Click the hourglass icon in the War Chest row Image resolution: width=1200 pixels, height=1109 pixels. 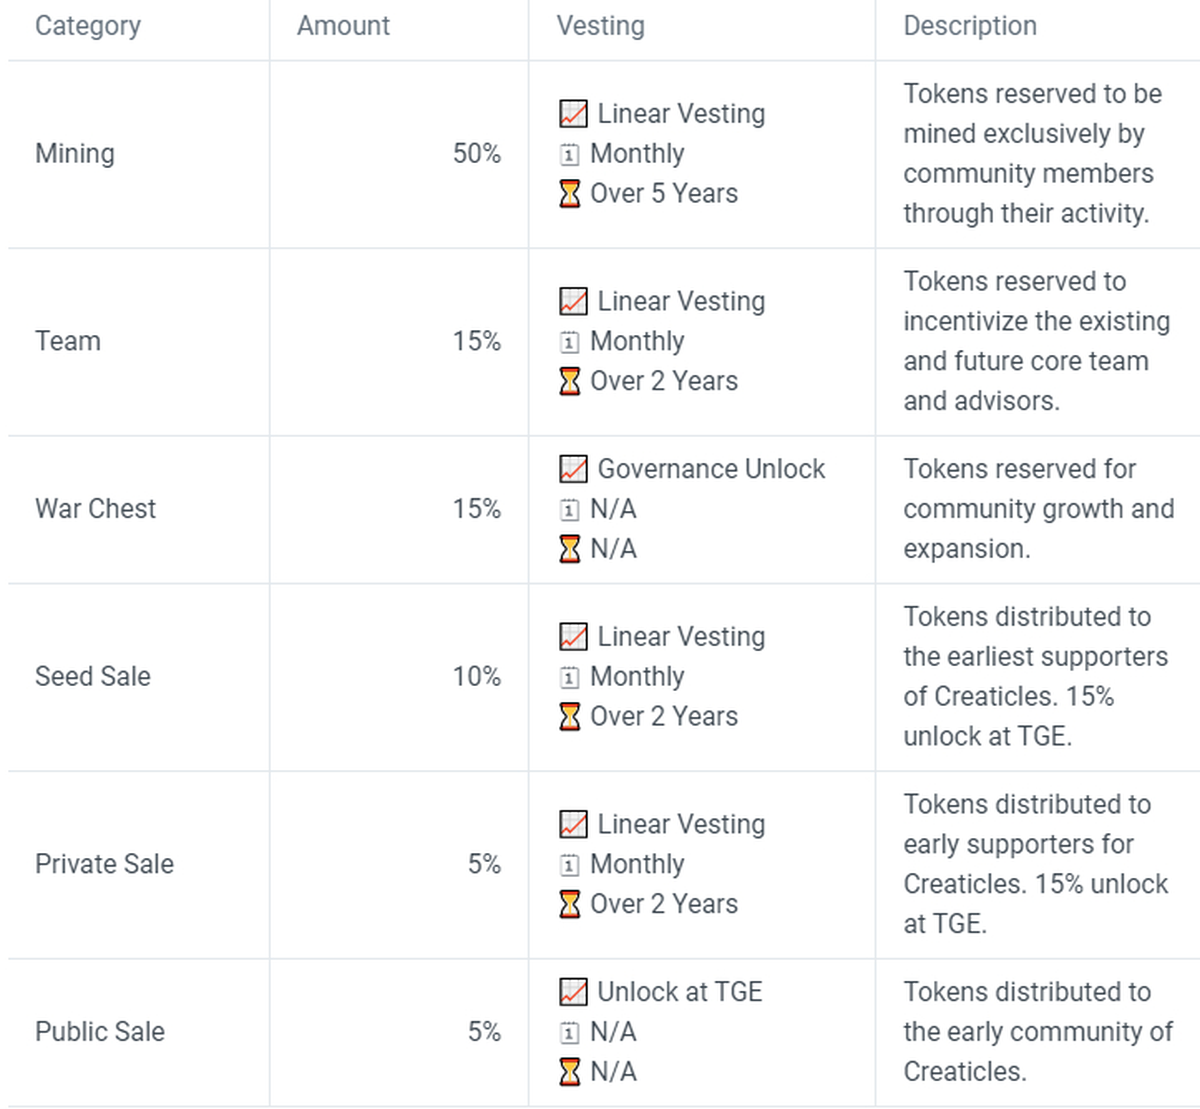tap(569, 549)
